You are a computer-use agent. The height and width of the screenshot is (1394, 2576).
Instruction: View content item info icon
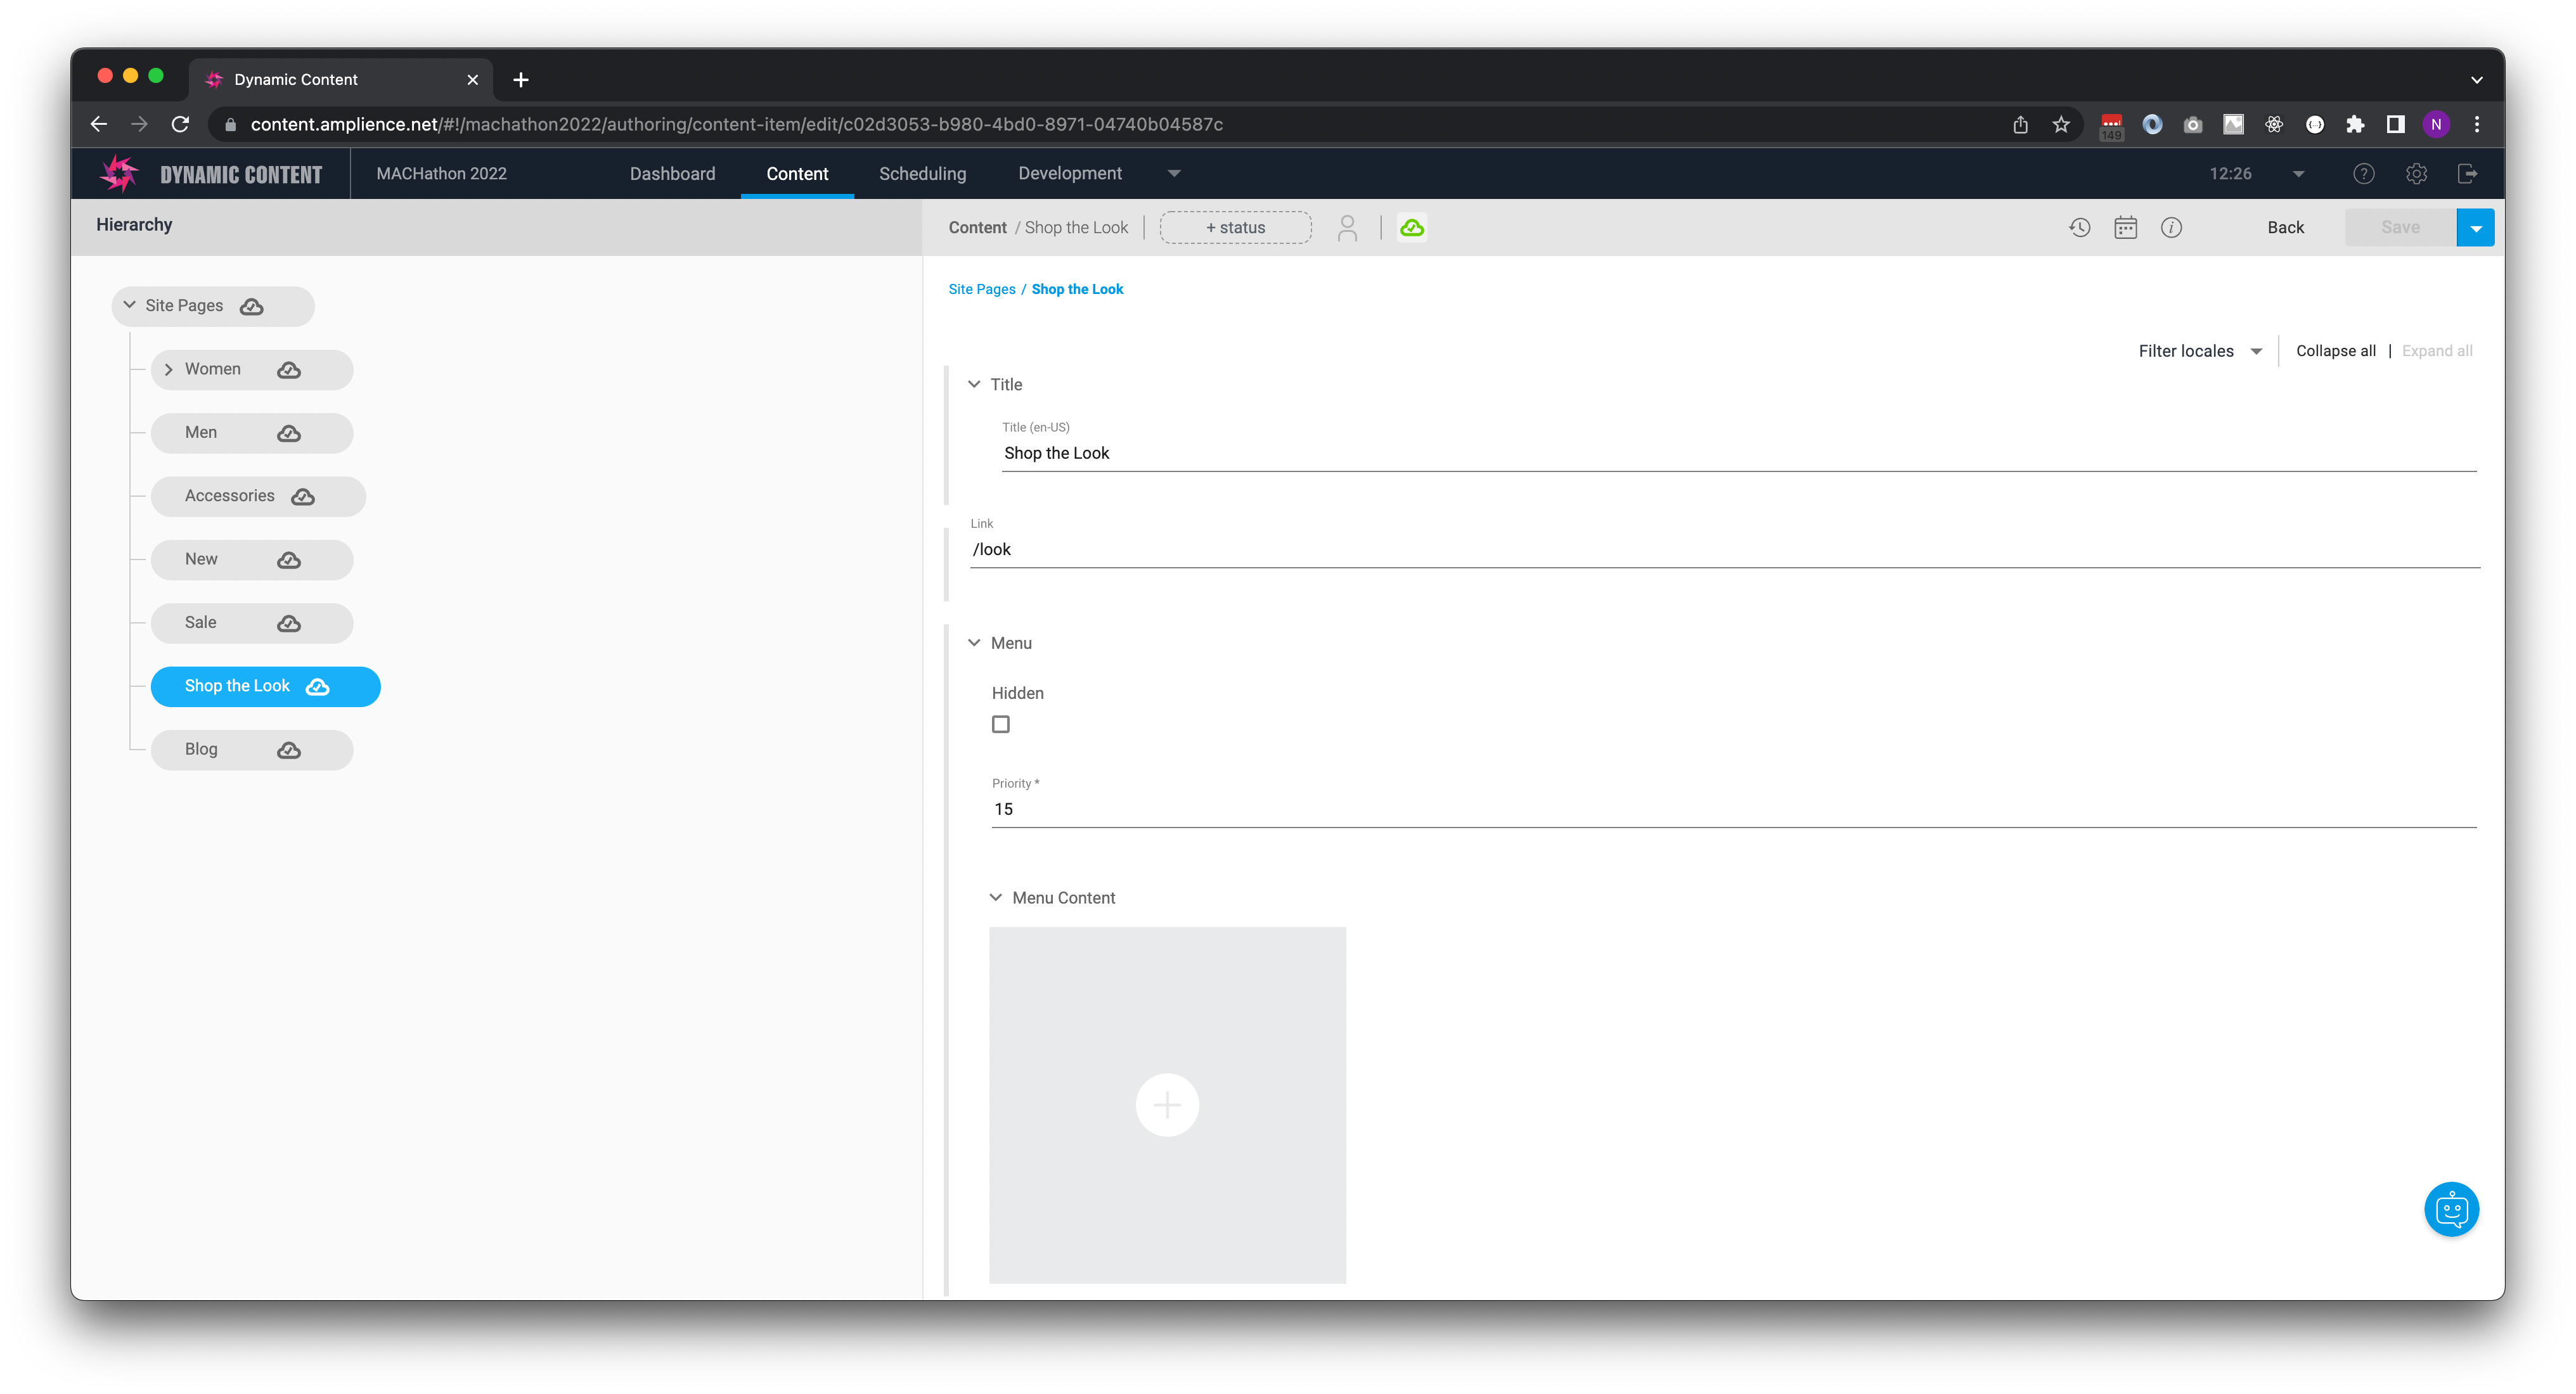(2172, 227)
